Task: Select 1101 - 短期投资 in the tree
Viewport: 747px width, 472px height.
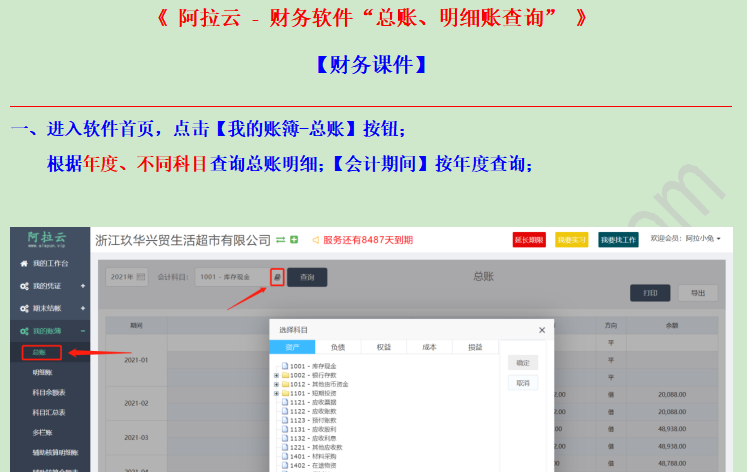Action: [313, 393]
